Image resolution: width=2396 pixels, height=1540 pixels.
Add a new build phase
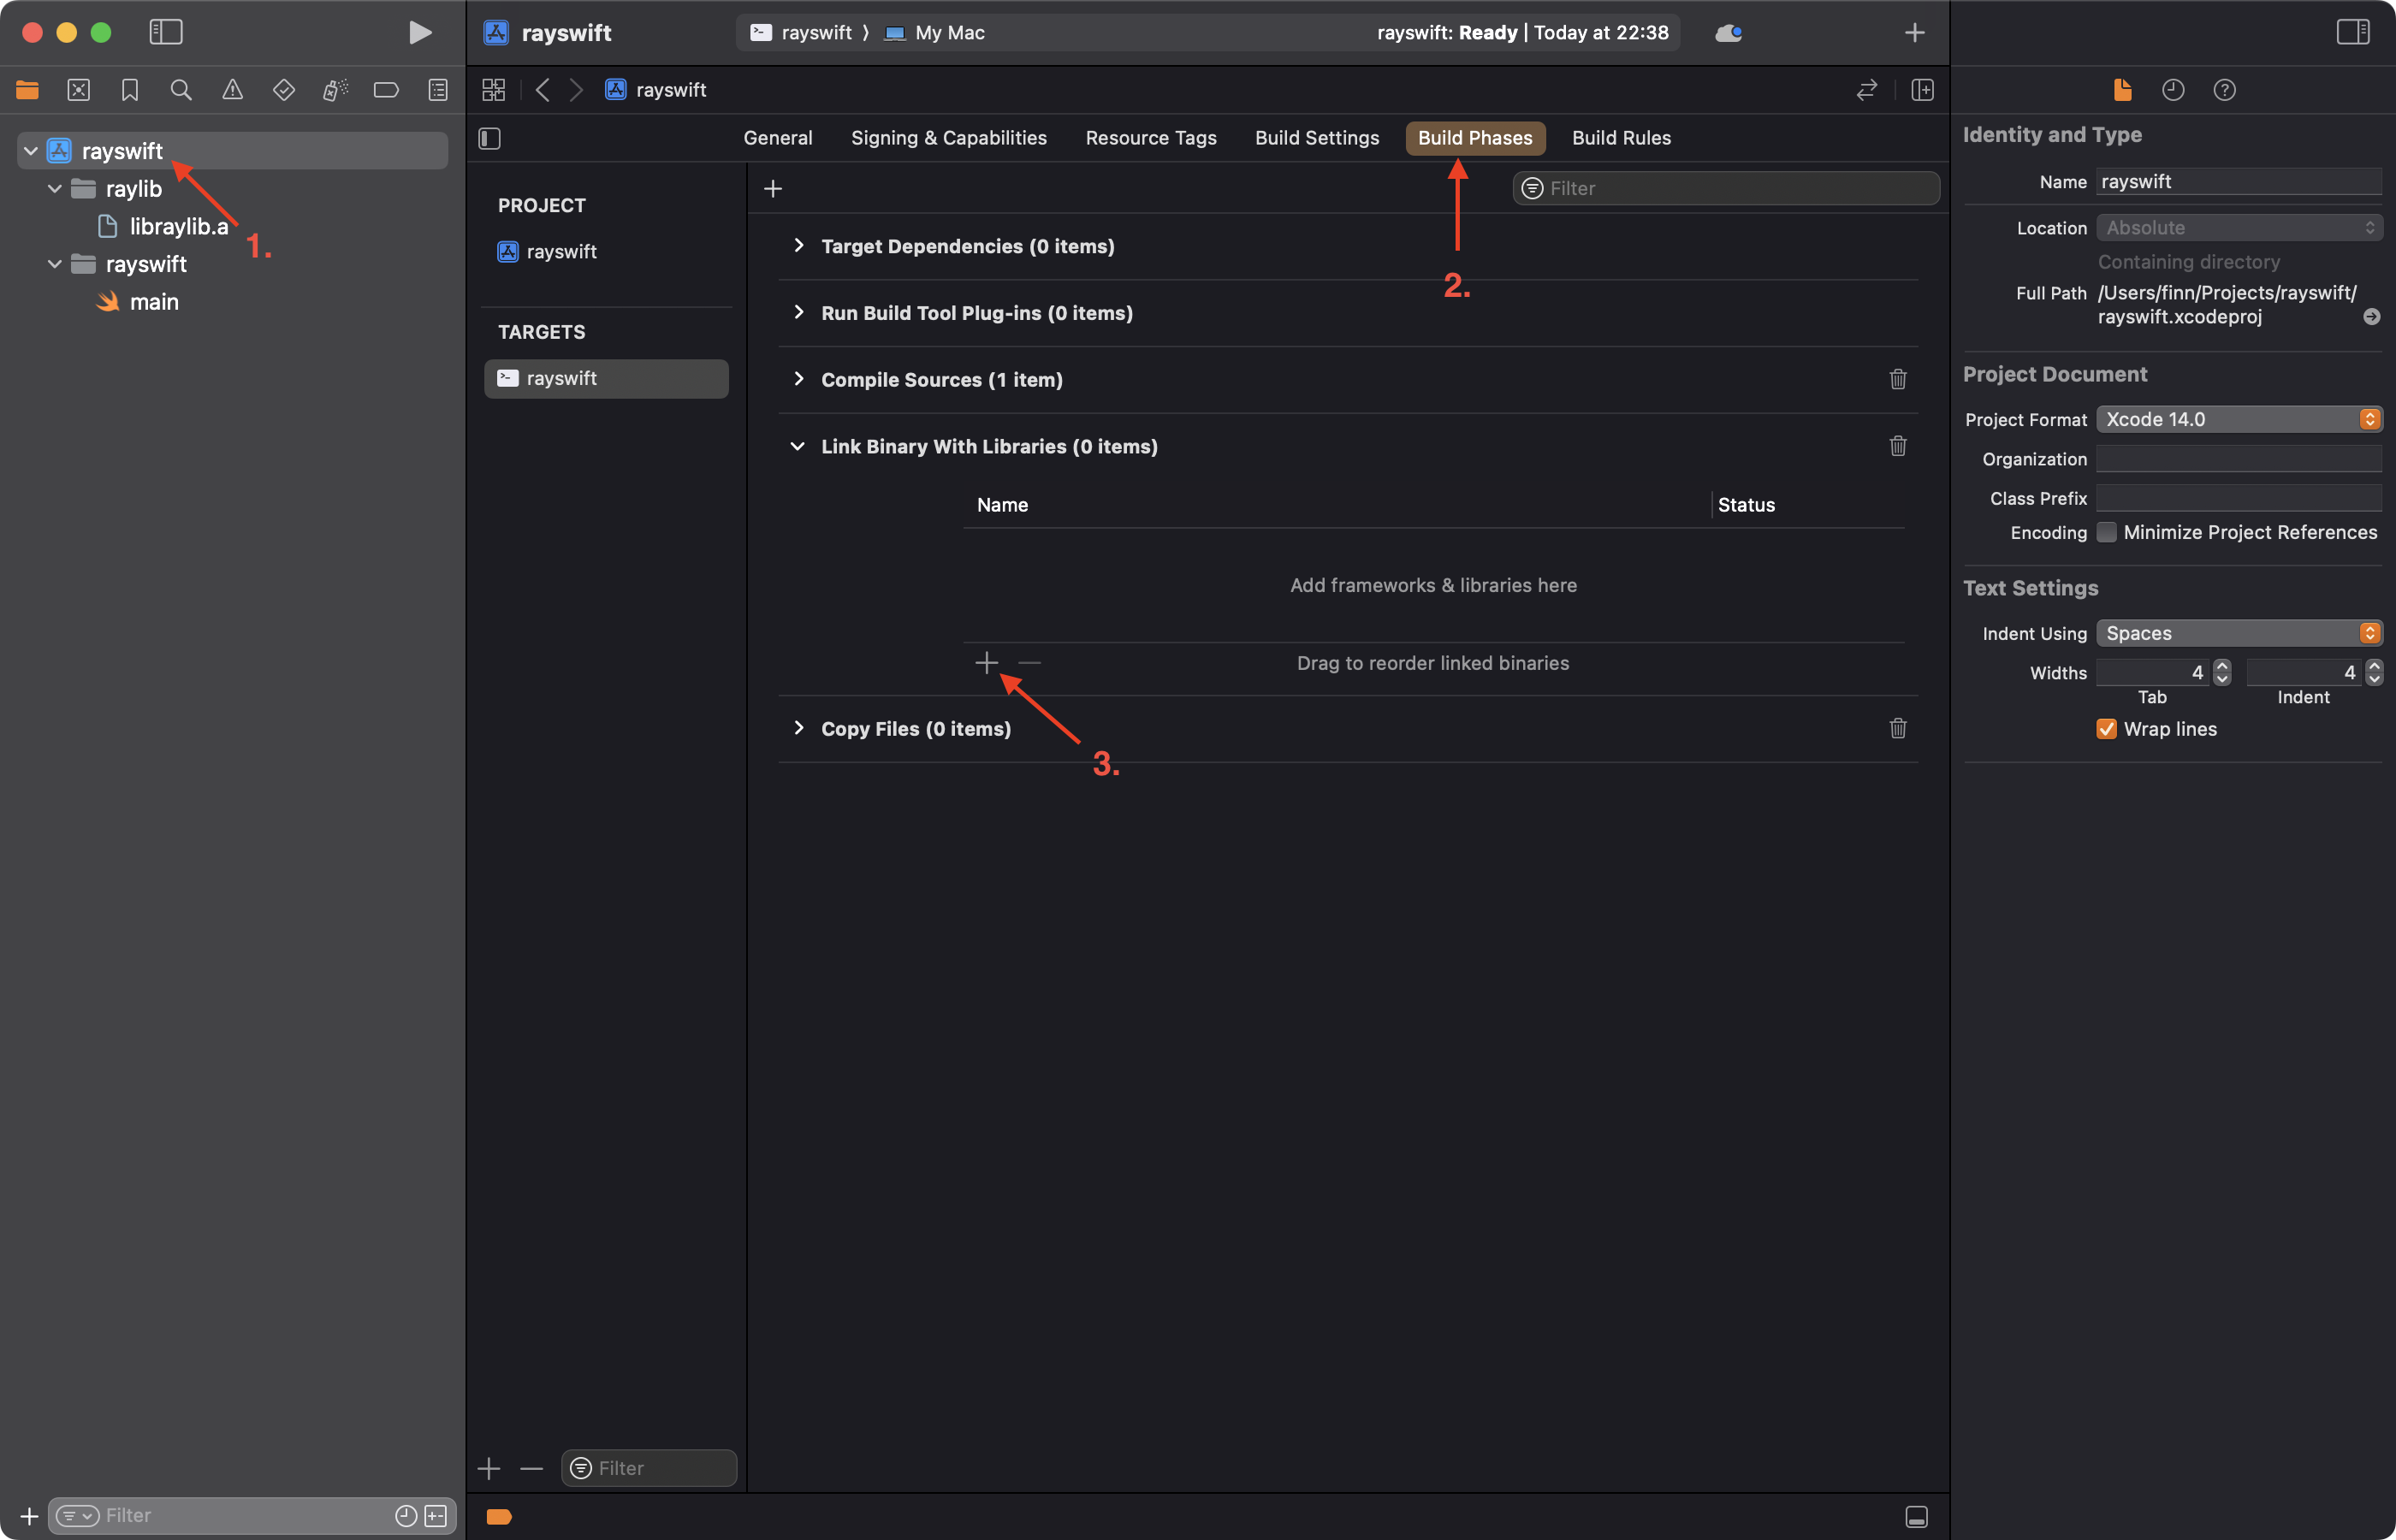click(773, 189)
